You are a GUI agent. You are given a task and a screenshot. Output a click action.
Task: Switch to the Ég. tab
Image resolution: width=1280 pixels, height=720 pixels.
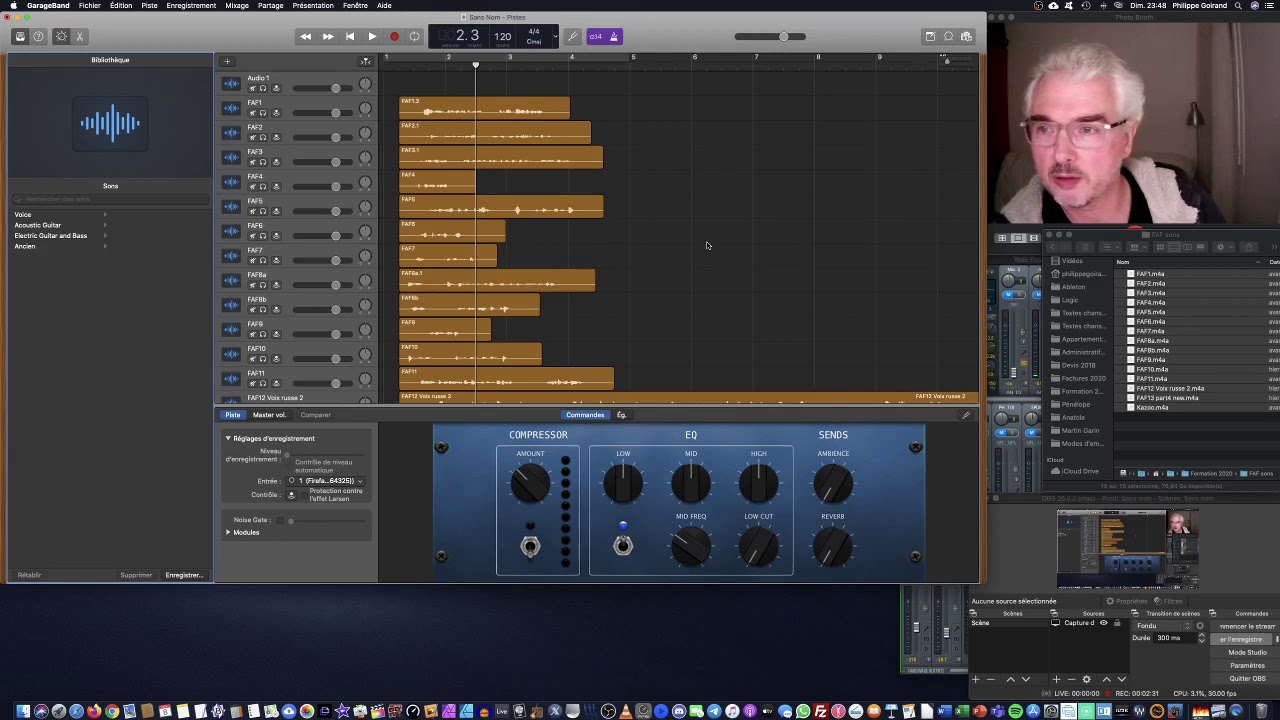pyautogui.click(x=621, y=415)
